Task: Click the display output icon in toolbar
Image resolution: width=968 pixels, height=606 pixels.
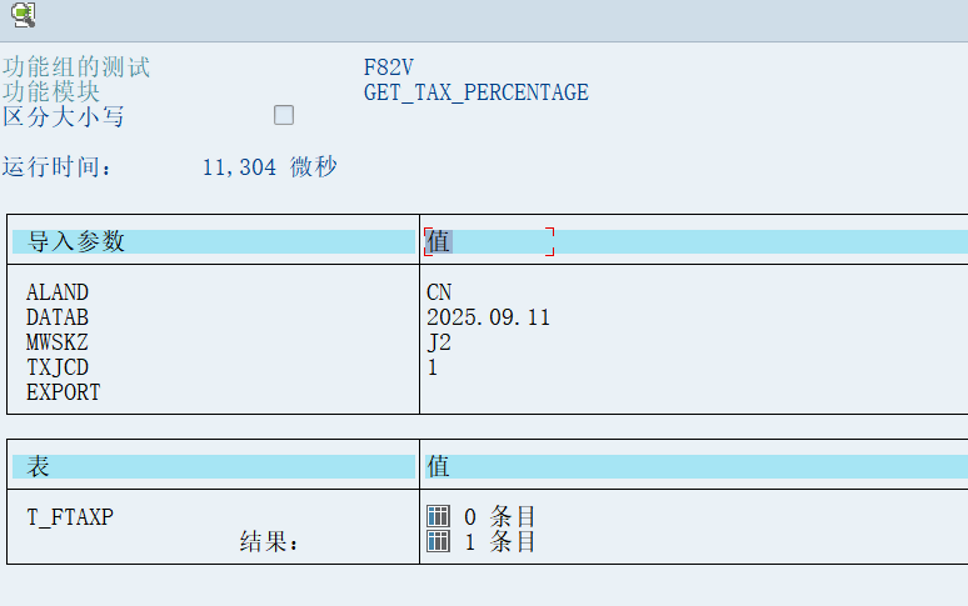Action: click(22, 14)
